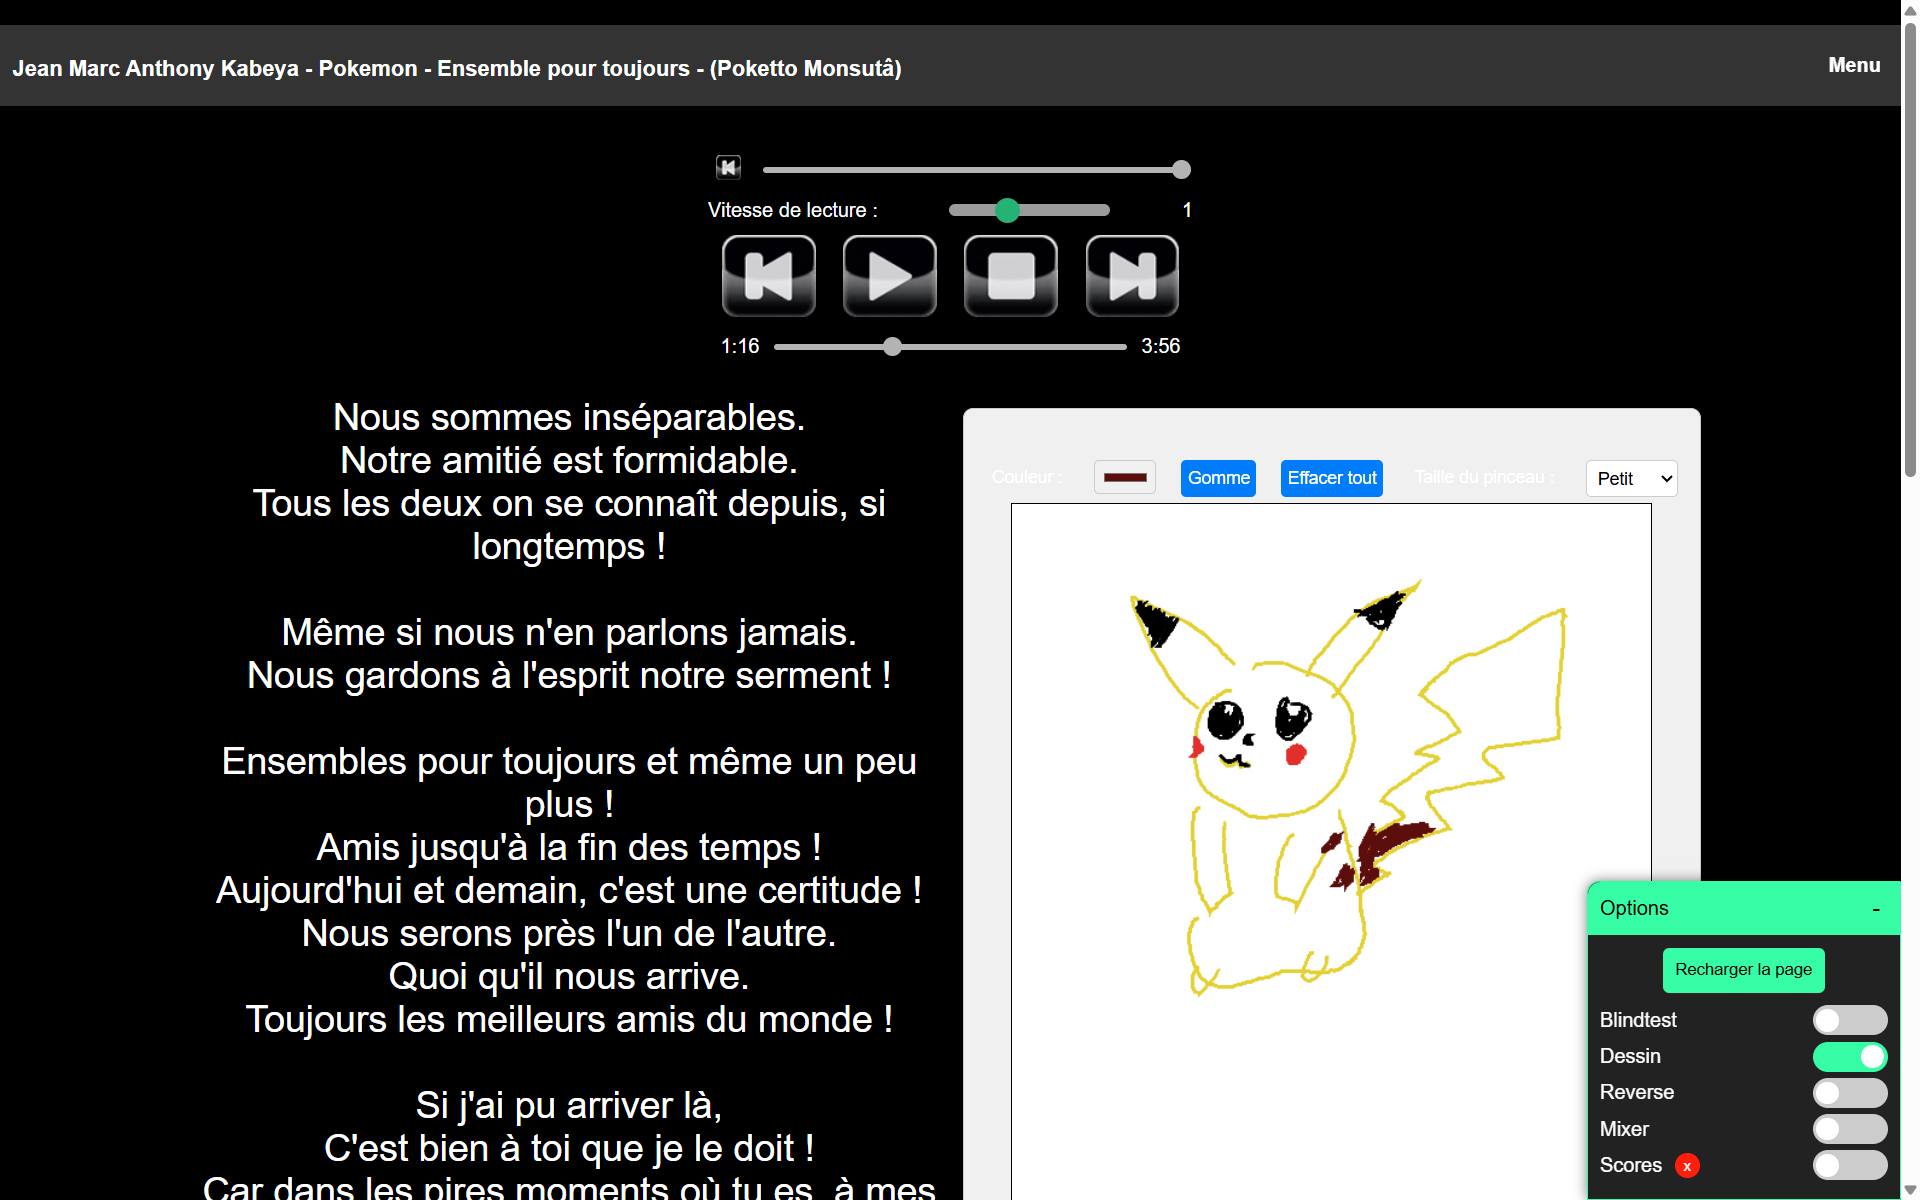This screenshot has height=1200, width=1920.
Task: Open the Menu in top bar
Action: pyautogui.click(x=1854, y=65)
